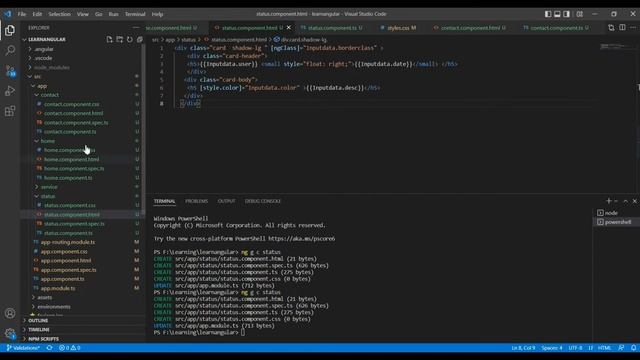640x360 pixels.
Task: Open the File menu
Action: (22, 14)
